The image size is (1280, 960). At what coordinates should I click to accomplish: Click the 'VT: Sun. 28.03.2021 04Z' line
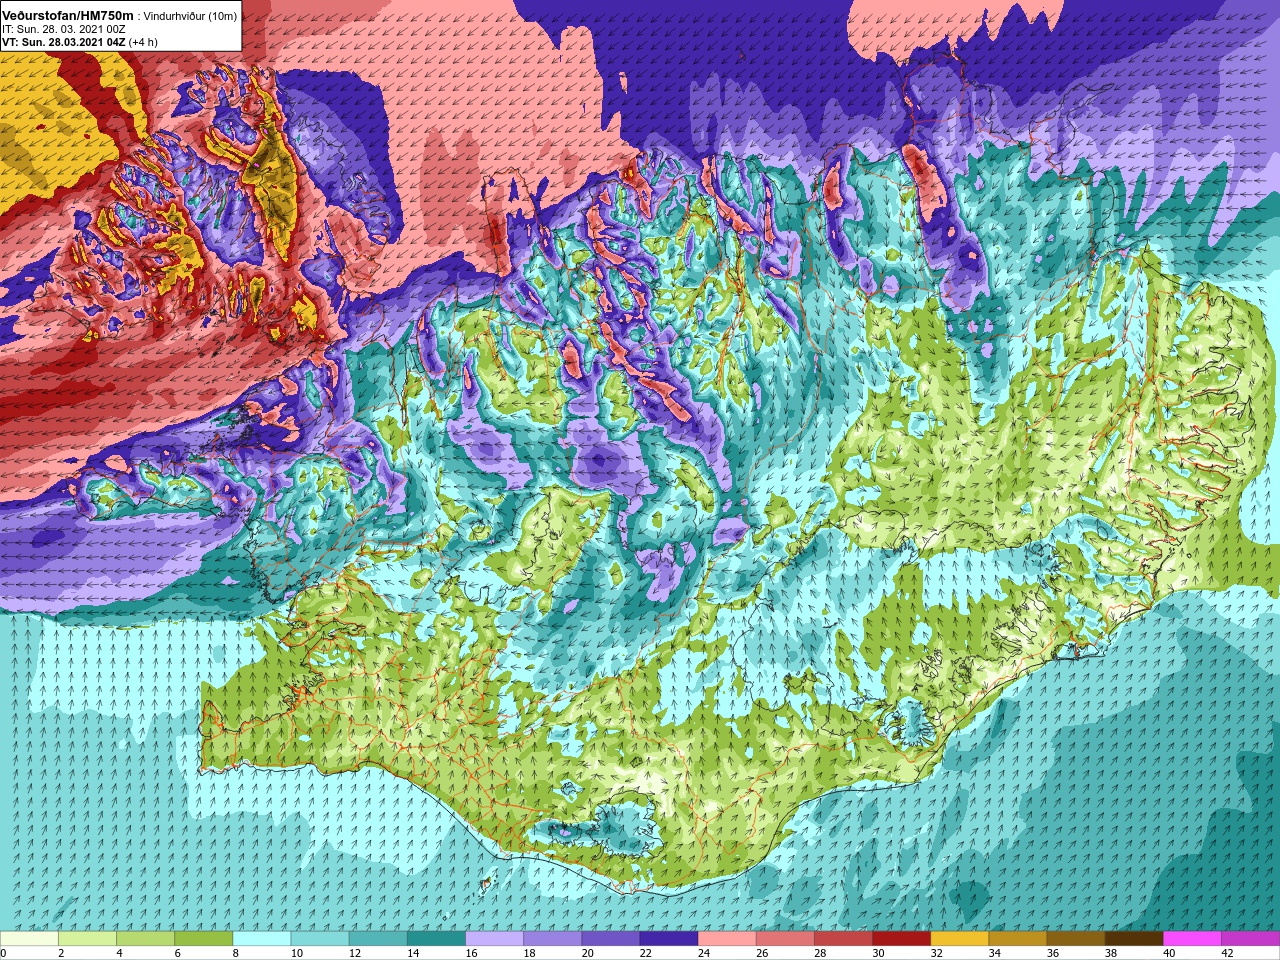pos(64,42)
